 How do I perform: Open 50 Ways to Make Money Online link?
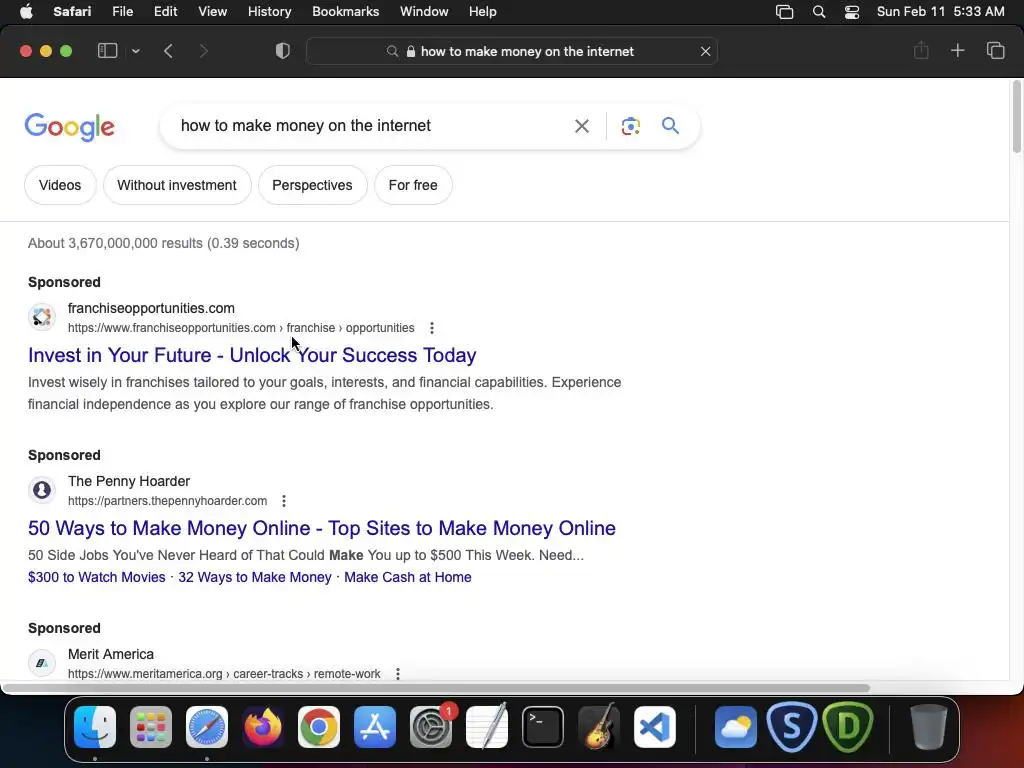pos(322,528)
